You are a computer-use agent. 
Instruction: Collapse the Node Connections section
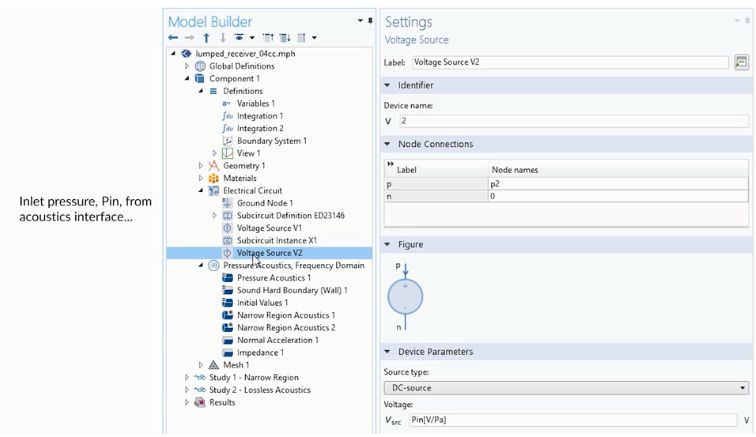click(387, 144)
